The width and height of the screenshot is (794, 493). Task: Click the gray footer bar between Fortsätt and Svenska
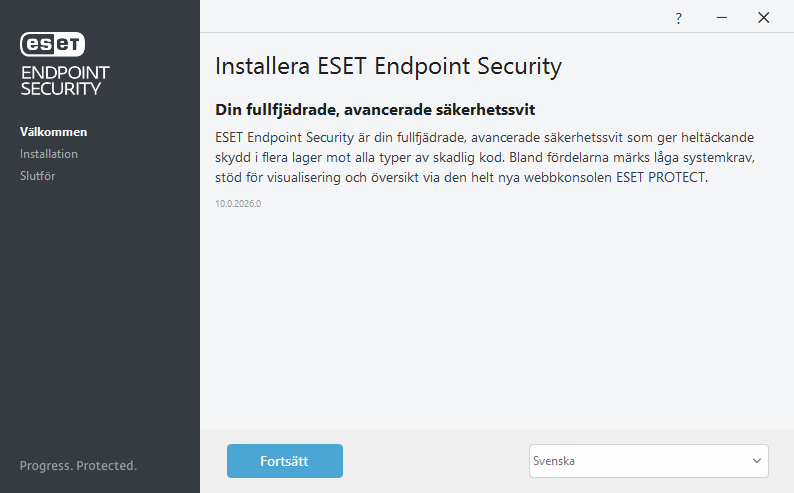click(435, 461)
